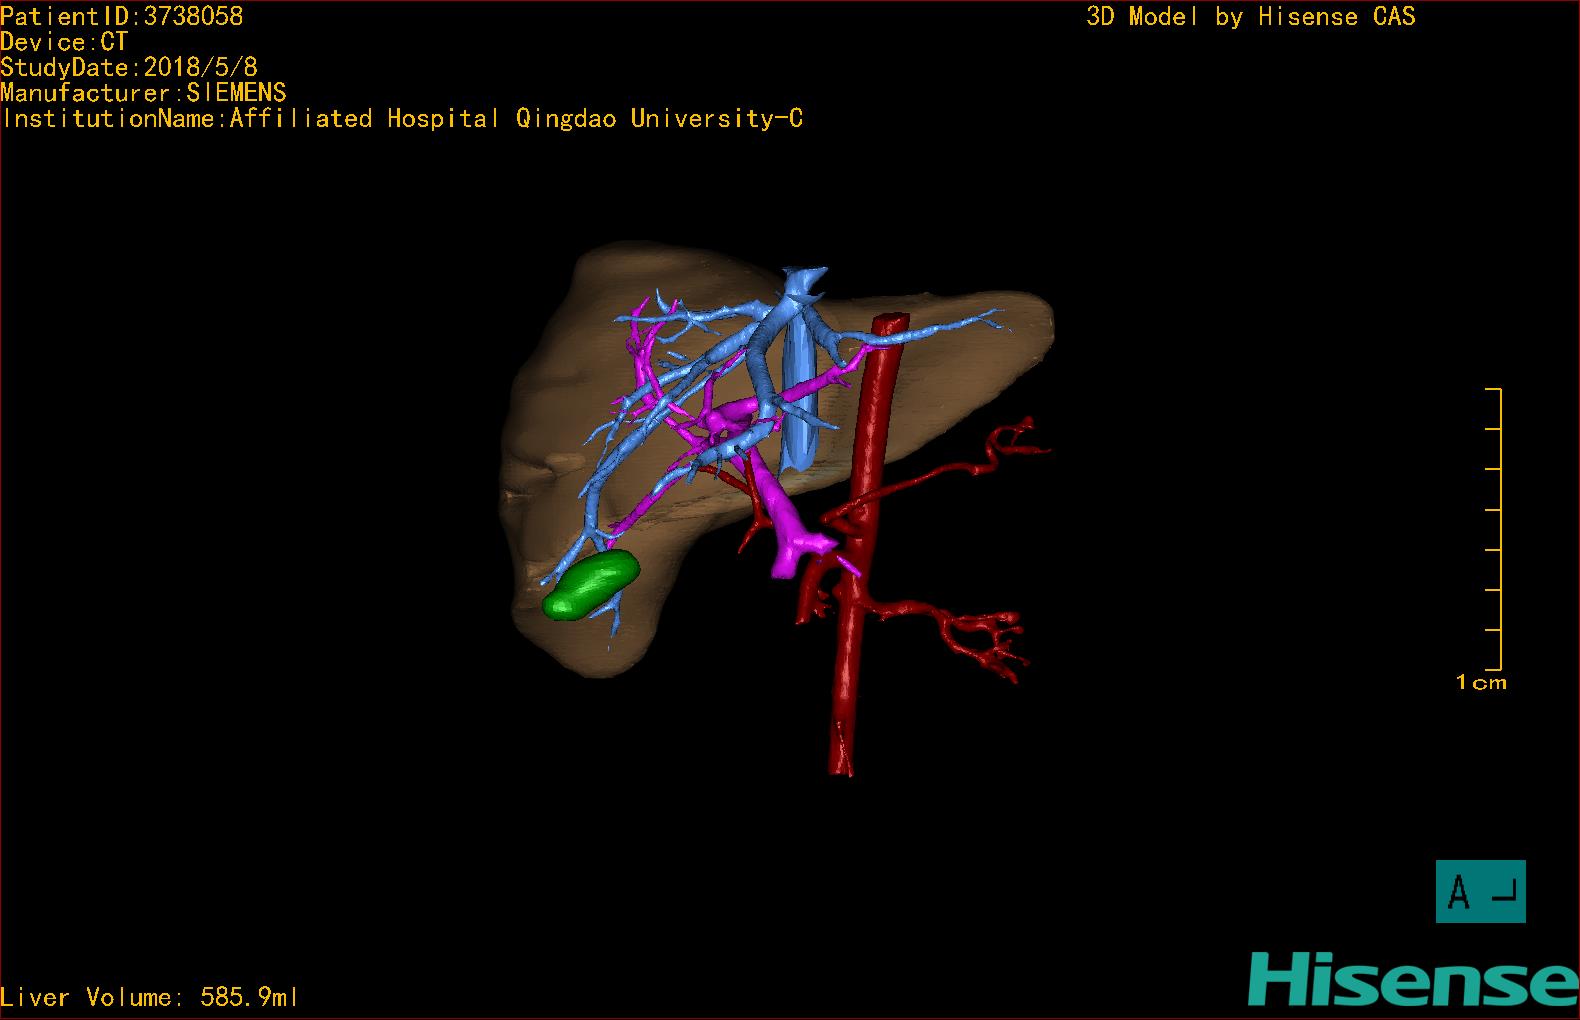Select the thick blue vena cava segment
Image resolution: width=1580 pixels, height=1020 pixels.
[x=801, y=393]
